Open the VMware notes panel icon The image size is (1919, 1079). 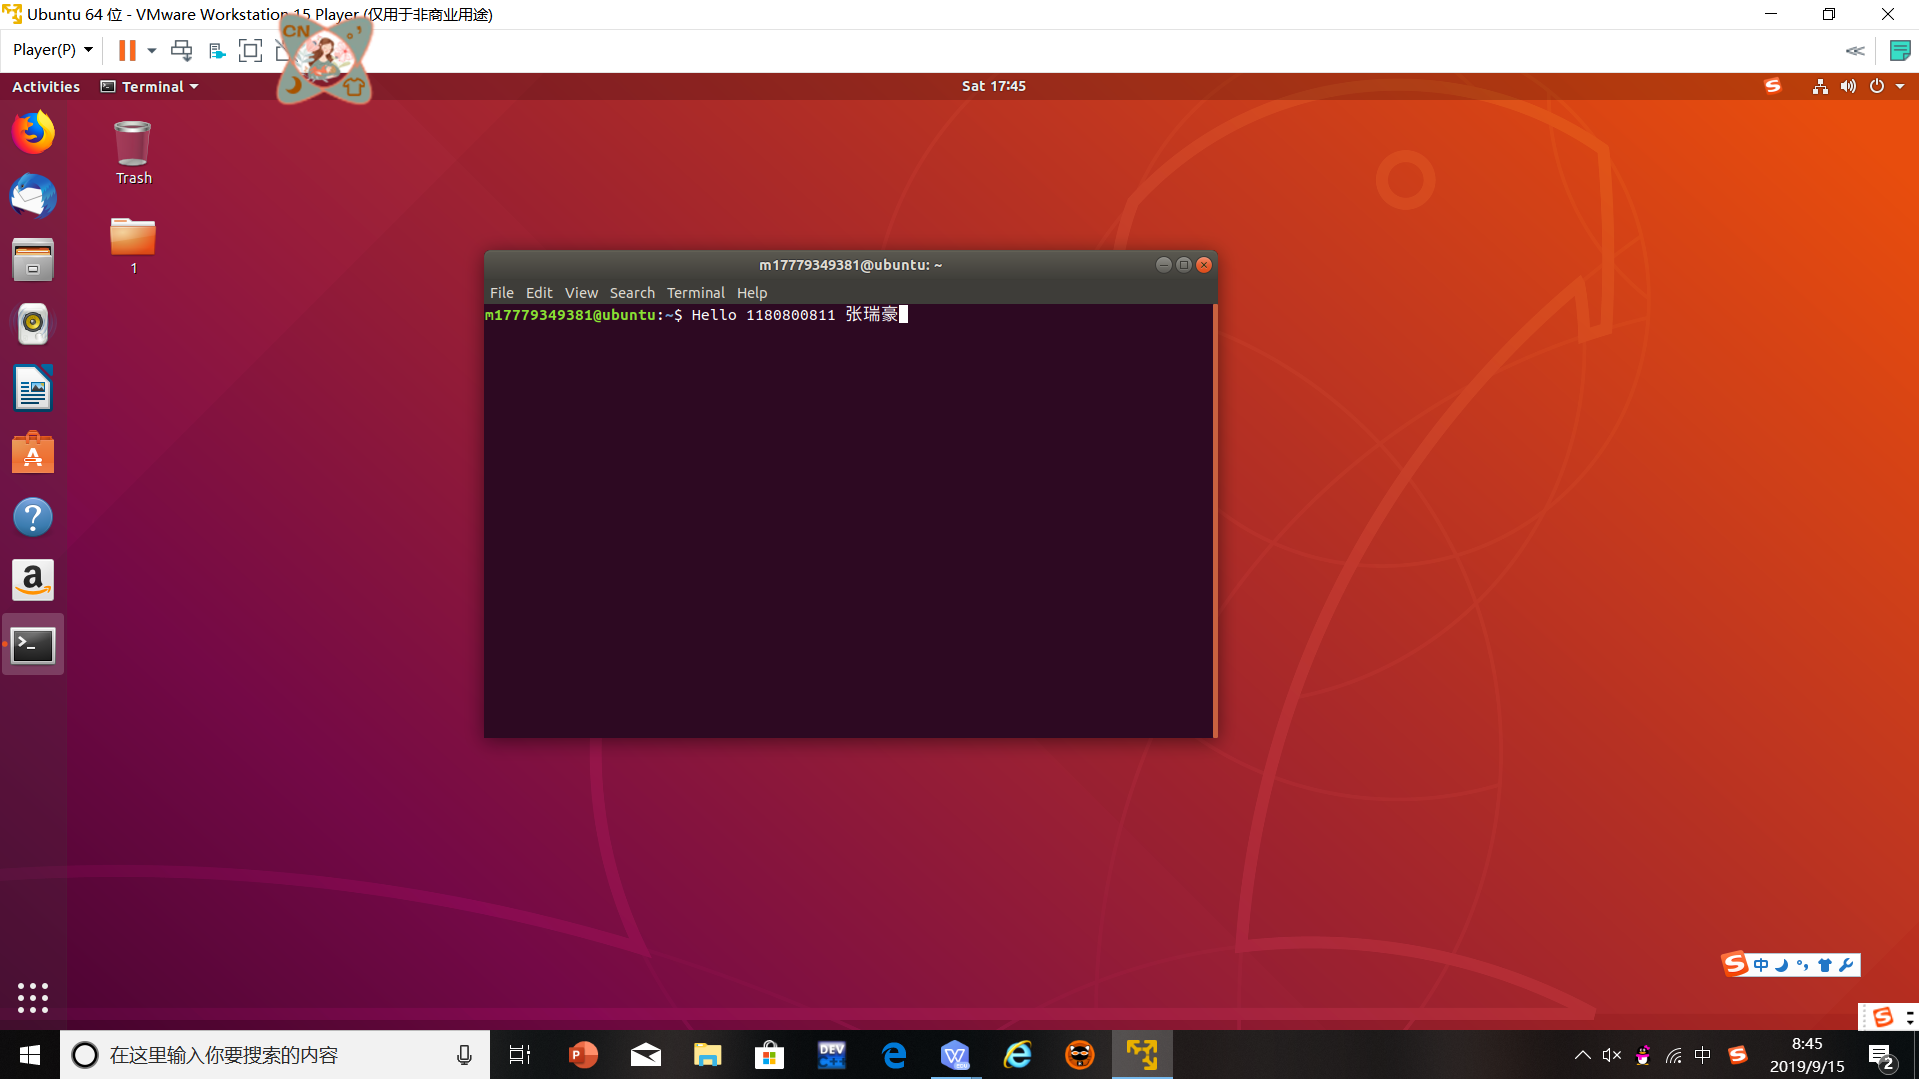(x=1900, y=50)
